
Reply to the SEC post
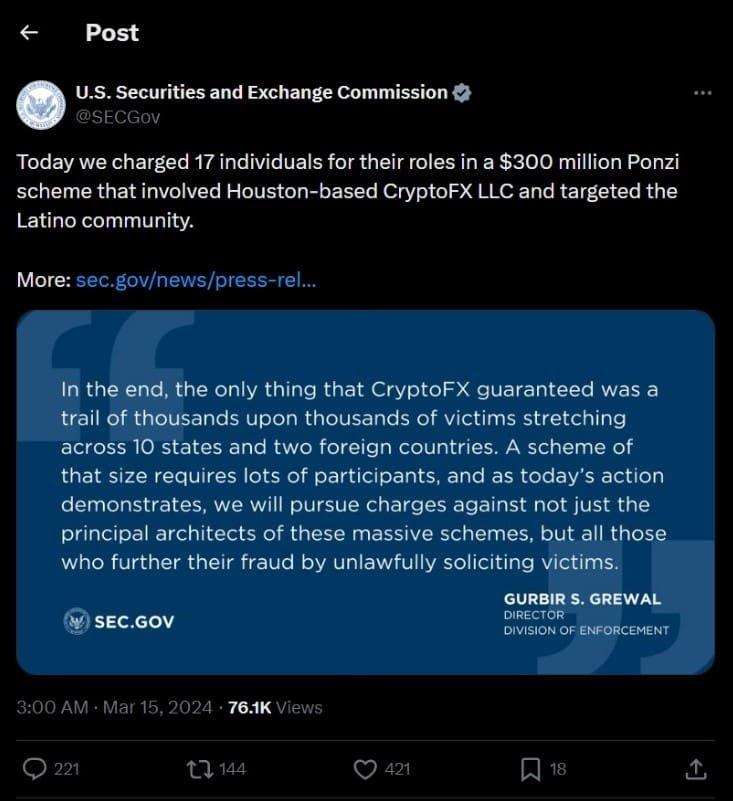click(36, 769)
